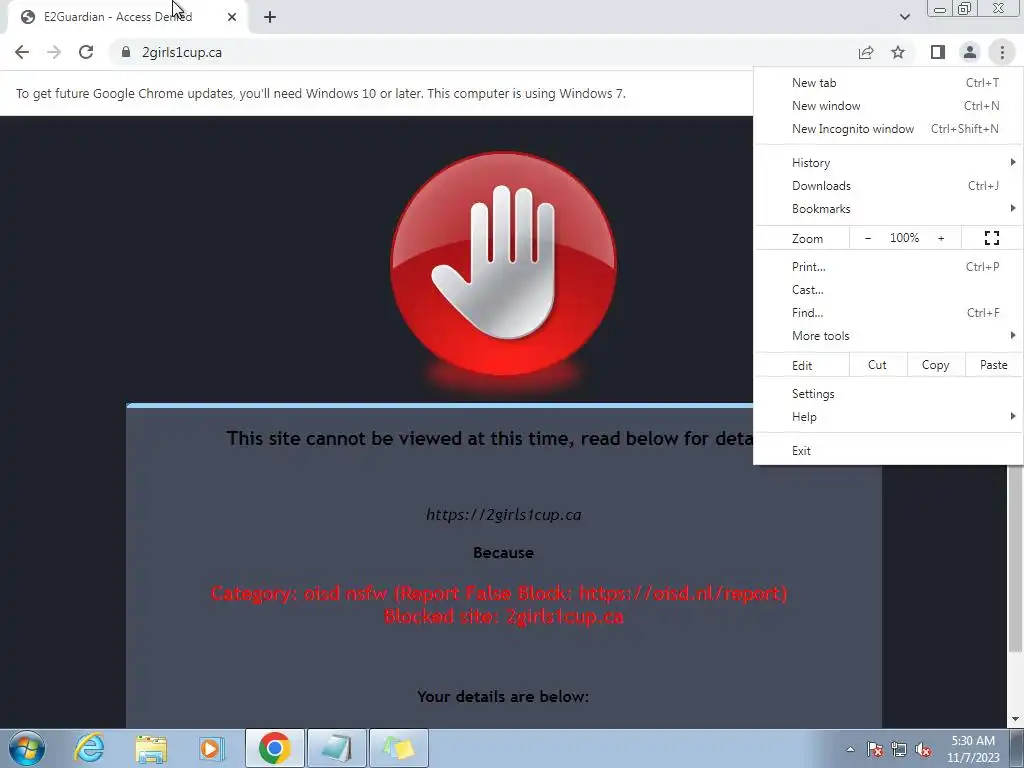Expand the More tools submenu
Image resolution: width=1024 pixels, height=768 pixels.
pyautogui.click(x=888, y=335)
